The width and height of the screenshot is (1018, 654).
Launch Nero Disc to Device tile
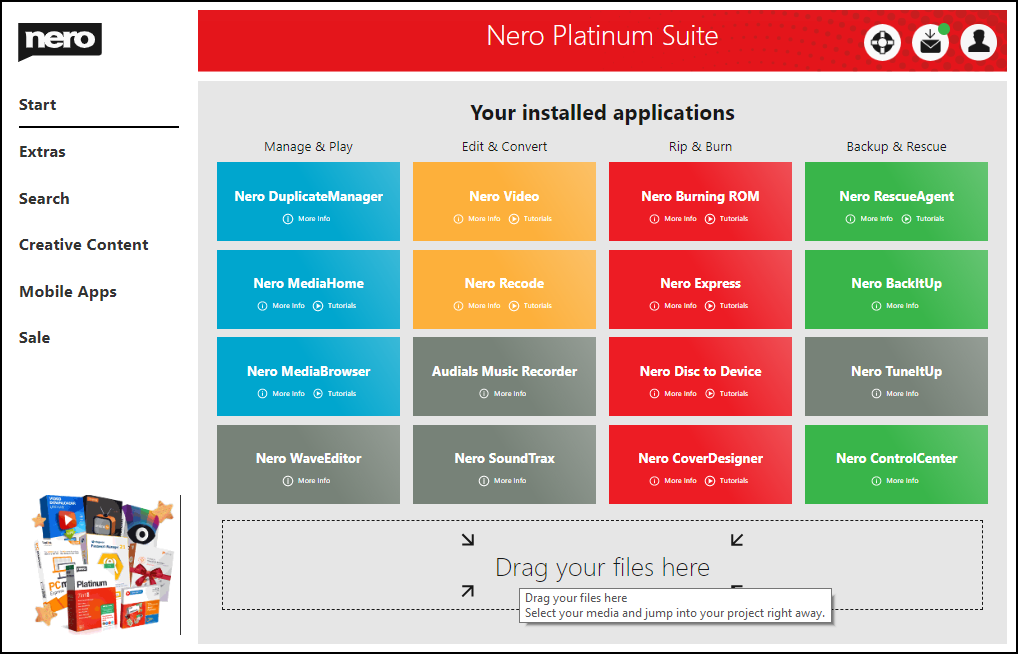(701, 376)
